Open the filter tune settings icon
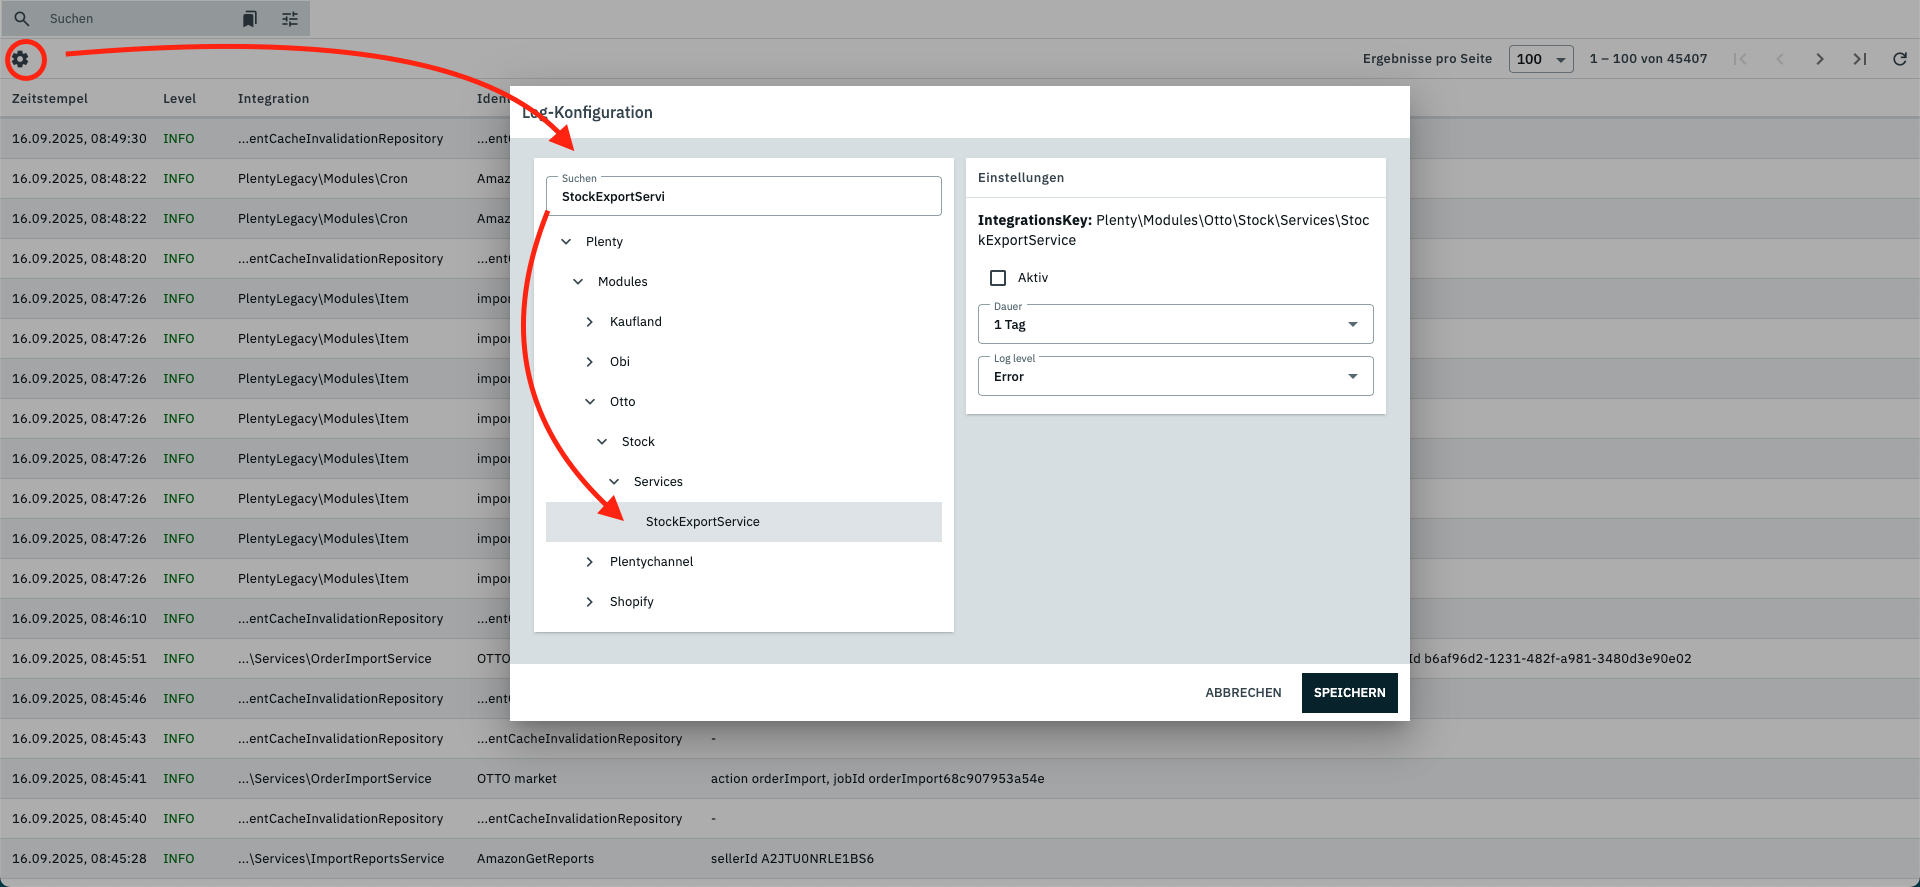Screen dimensions: 1920x887 pyautogui.click(x=290, y=19)
